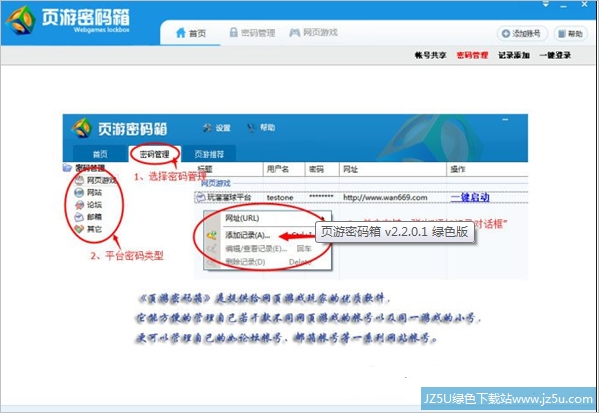Click the forum icon beside 论坛
Viewport: 599px width, 413px height.
(x=79, y=205)
